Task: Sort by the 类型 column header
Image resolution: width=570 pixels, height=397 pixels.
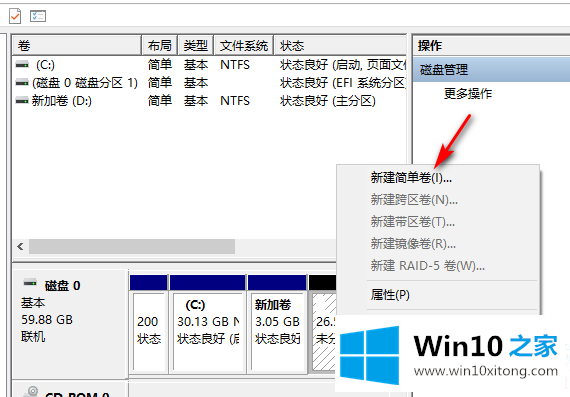Action: click(x=196, y=45)
